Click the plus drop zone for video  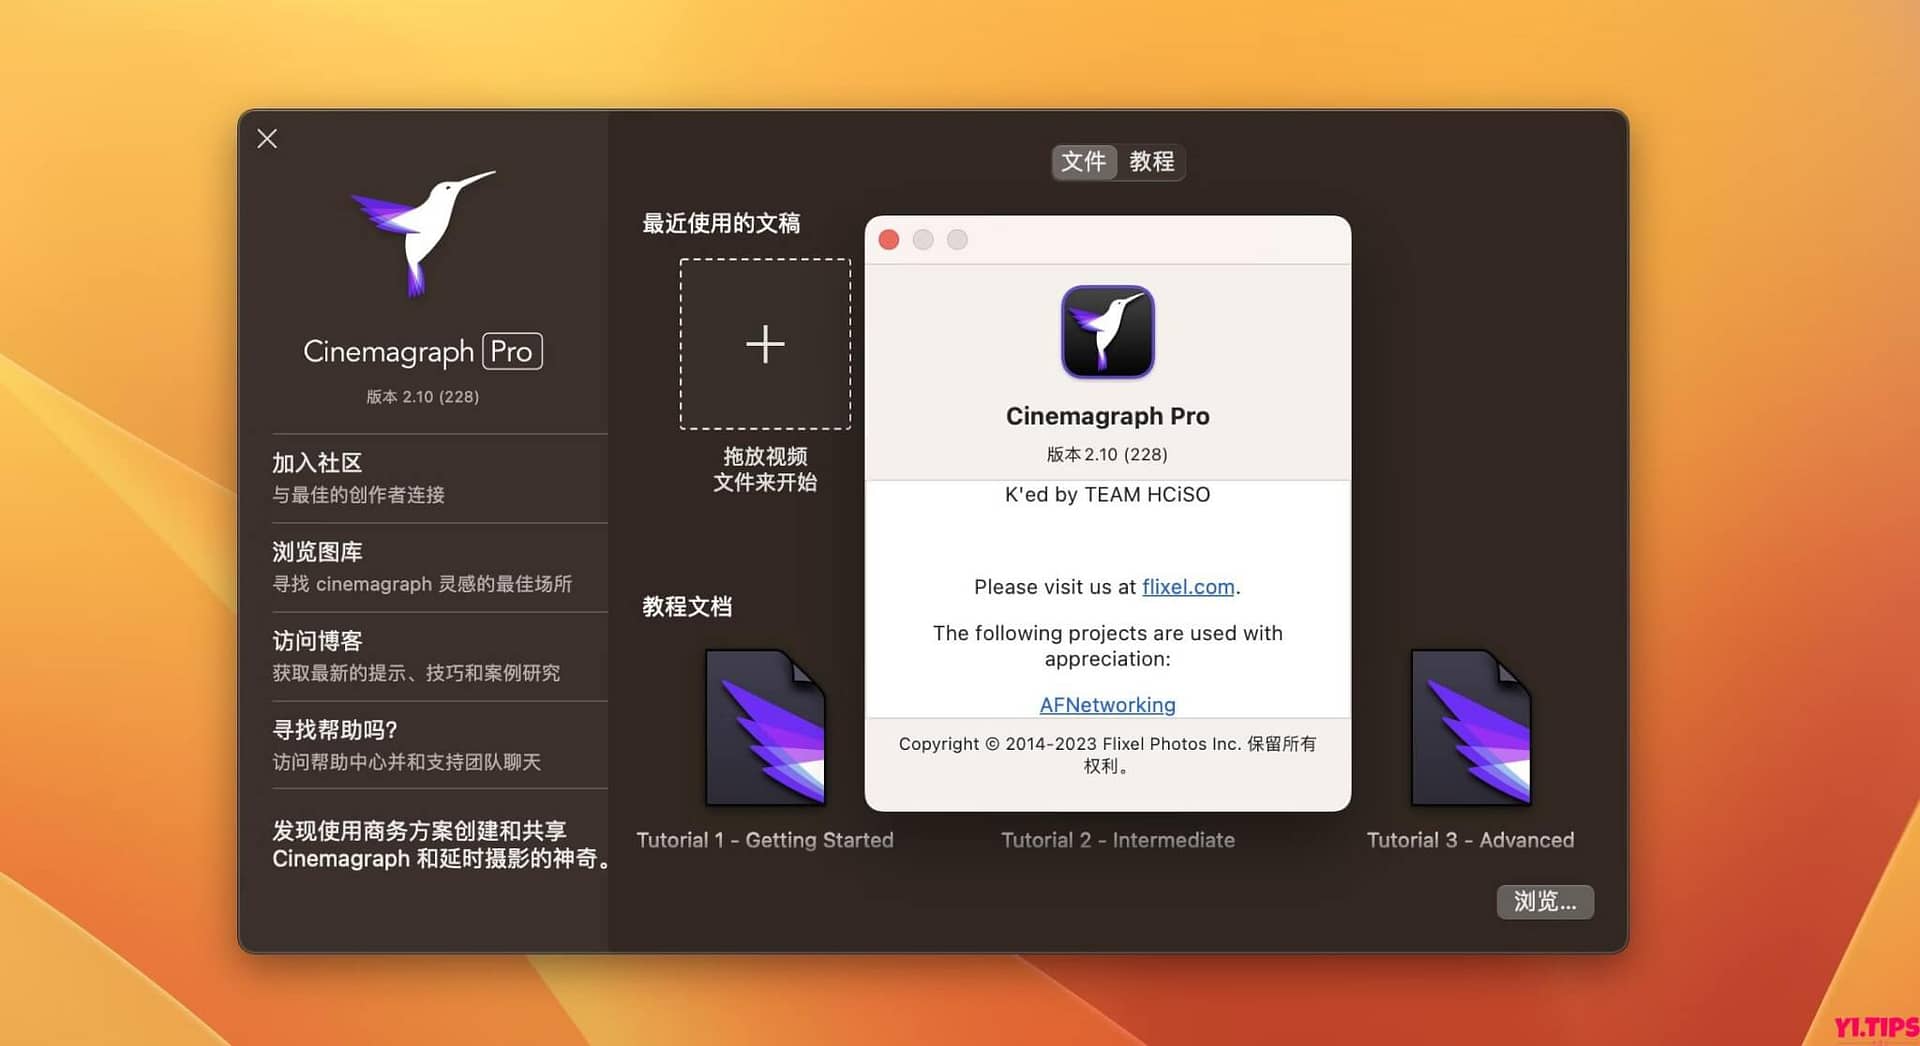(765, 344)
